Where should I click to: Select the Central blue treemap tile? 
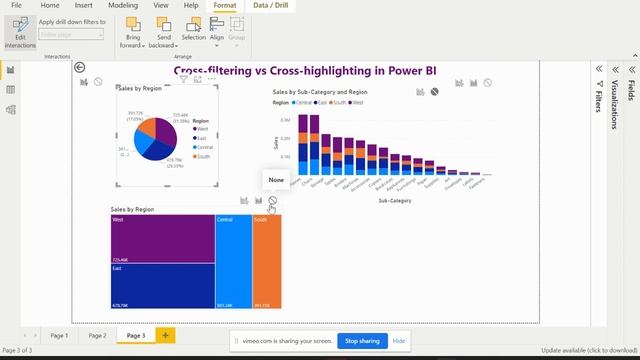pyautogui.click(x=234, y=262)
